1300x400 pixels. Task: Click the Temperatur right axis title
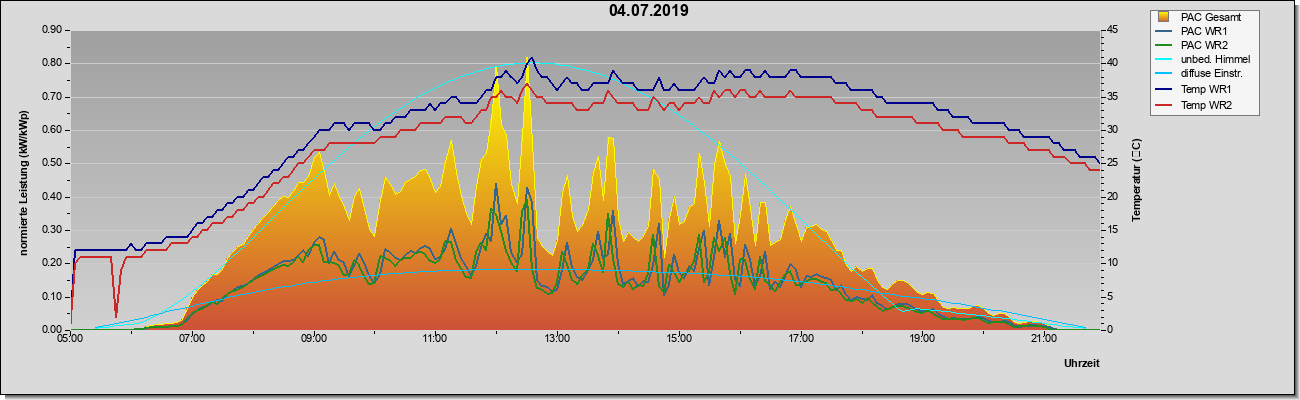1137,180
